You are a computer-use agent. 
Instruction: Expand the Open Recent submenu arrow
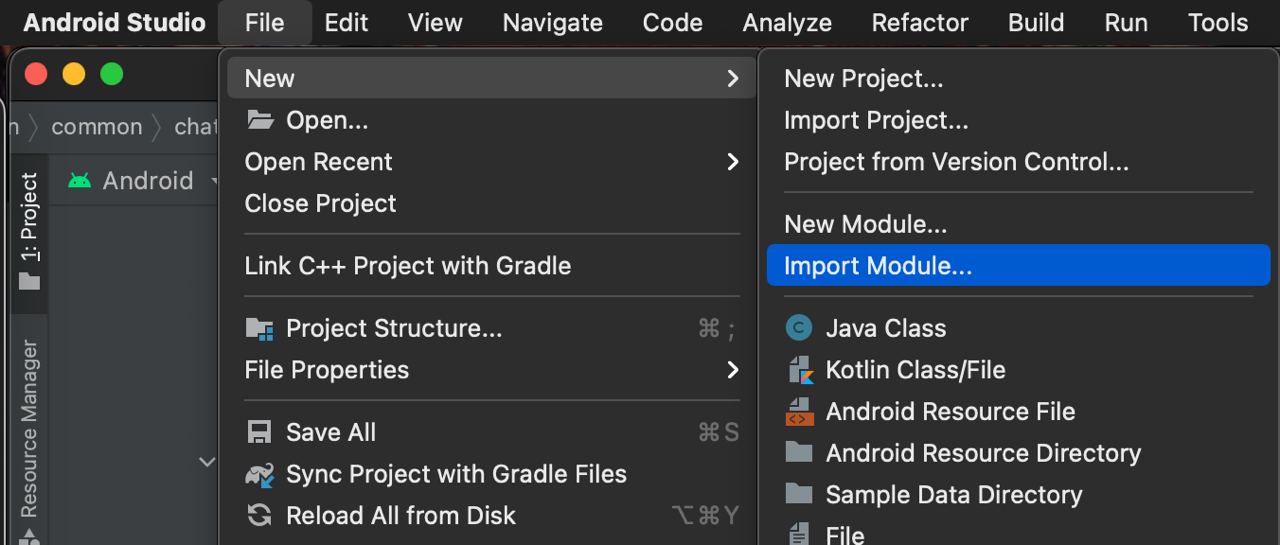coord(733,162)
